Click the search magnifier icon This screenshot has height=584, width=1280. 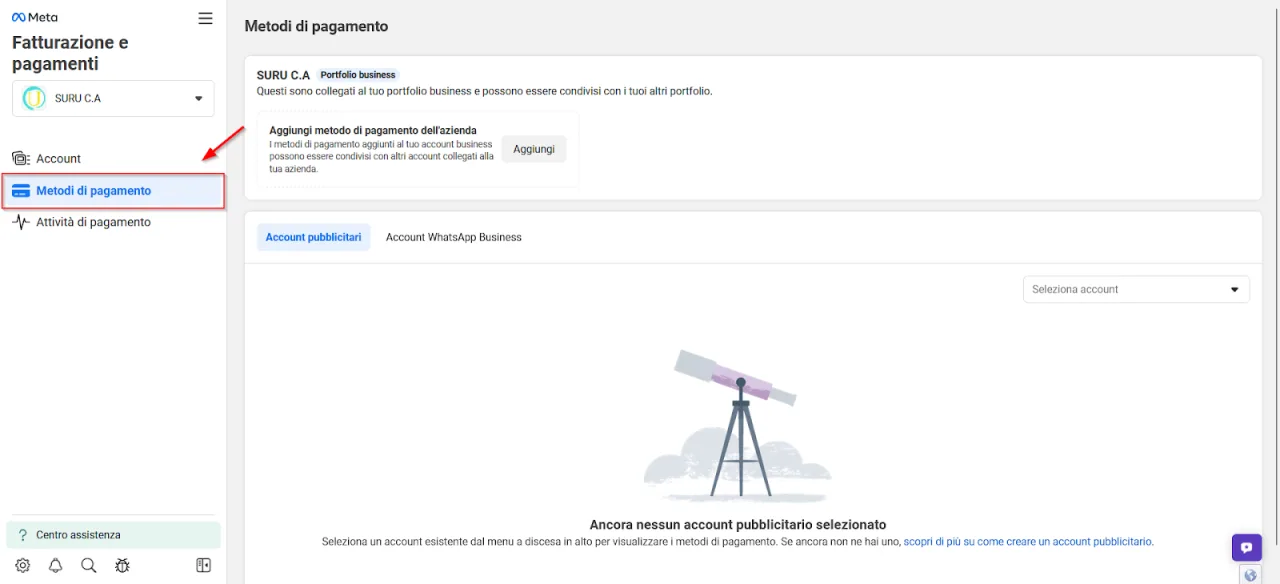click(88, 565)
